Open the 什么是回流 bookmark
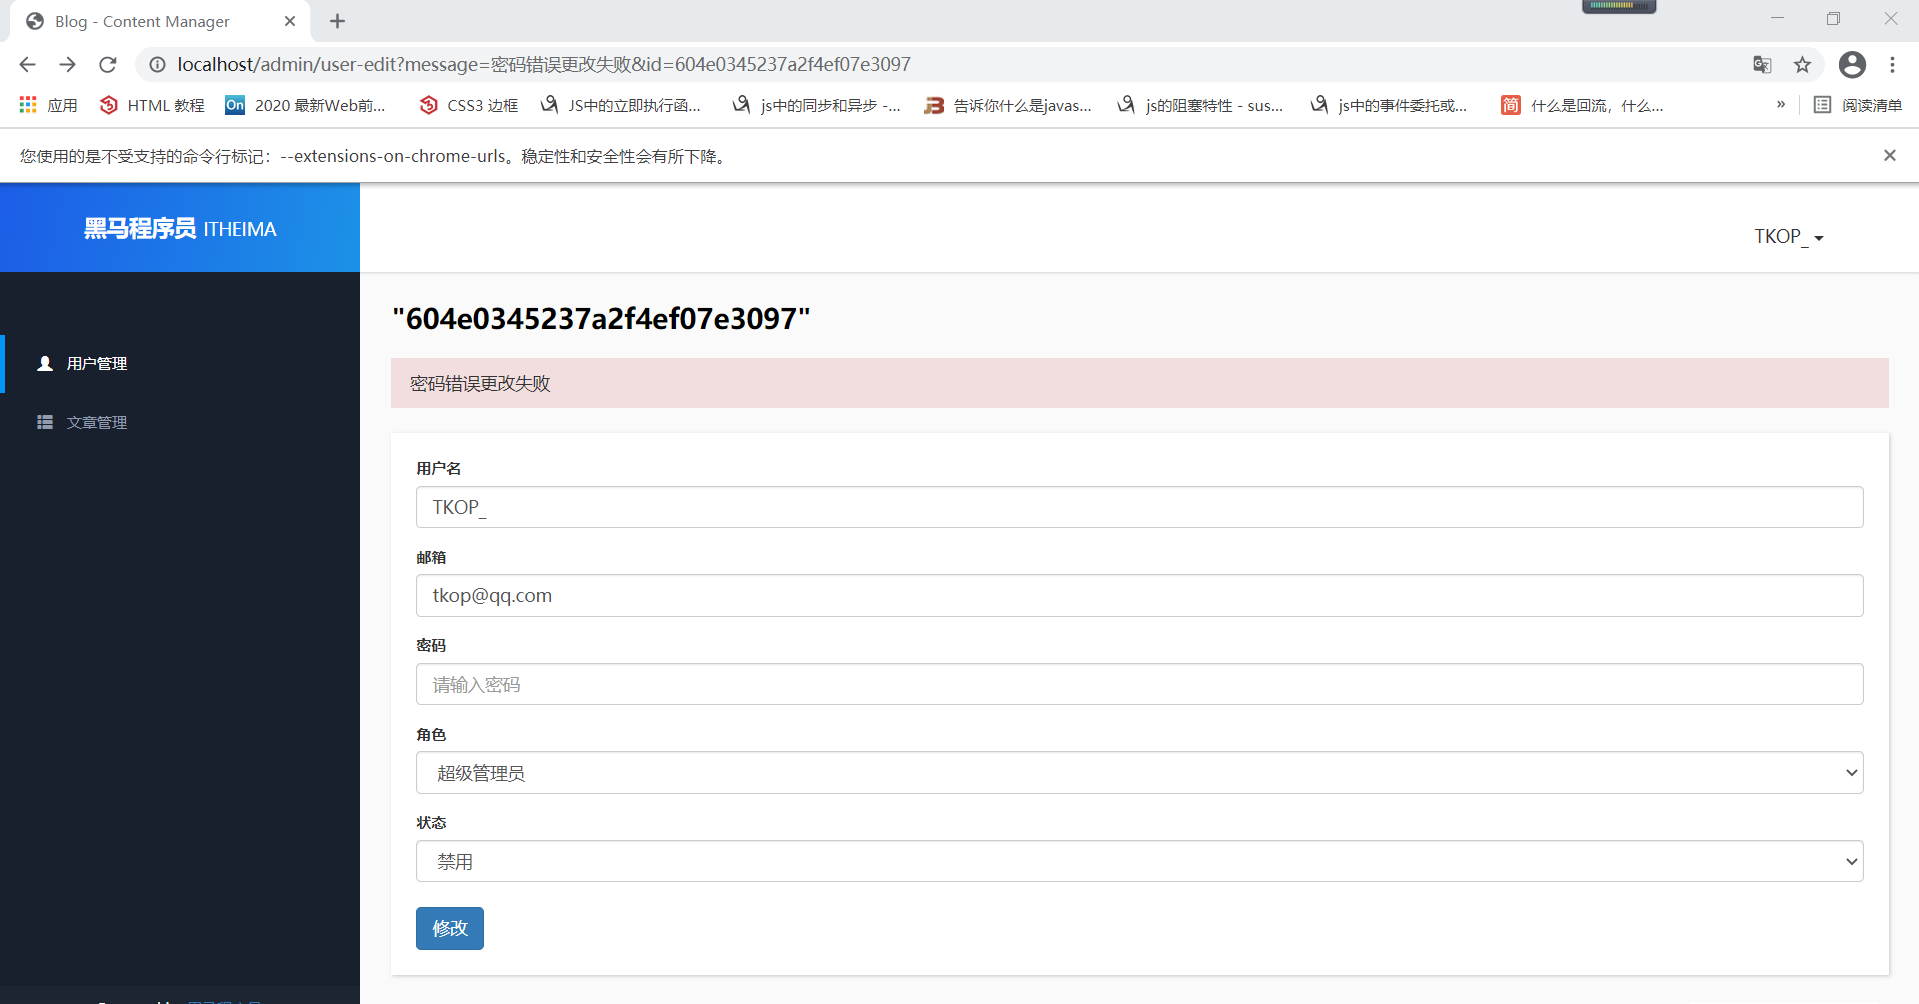This screenshot has width=1919, height=1004. (1582, 105)
